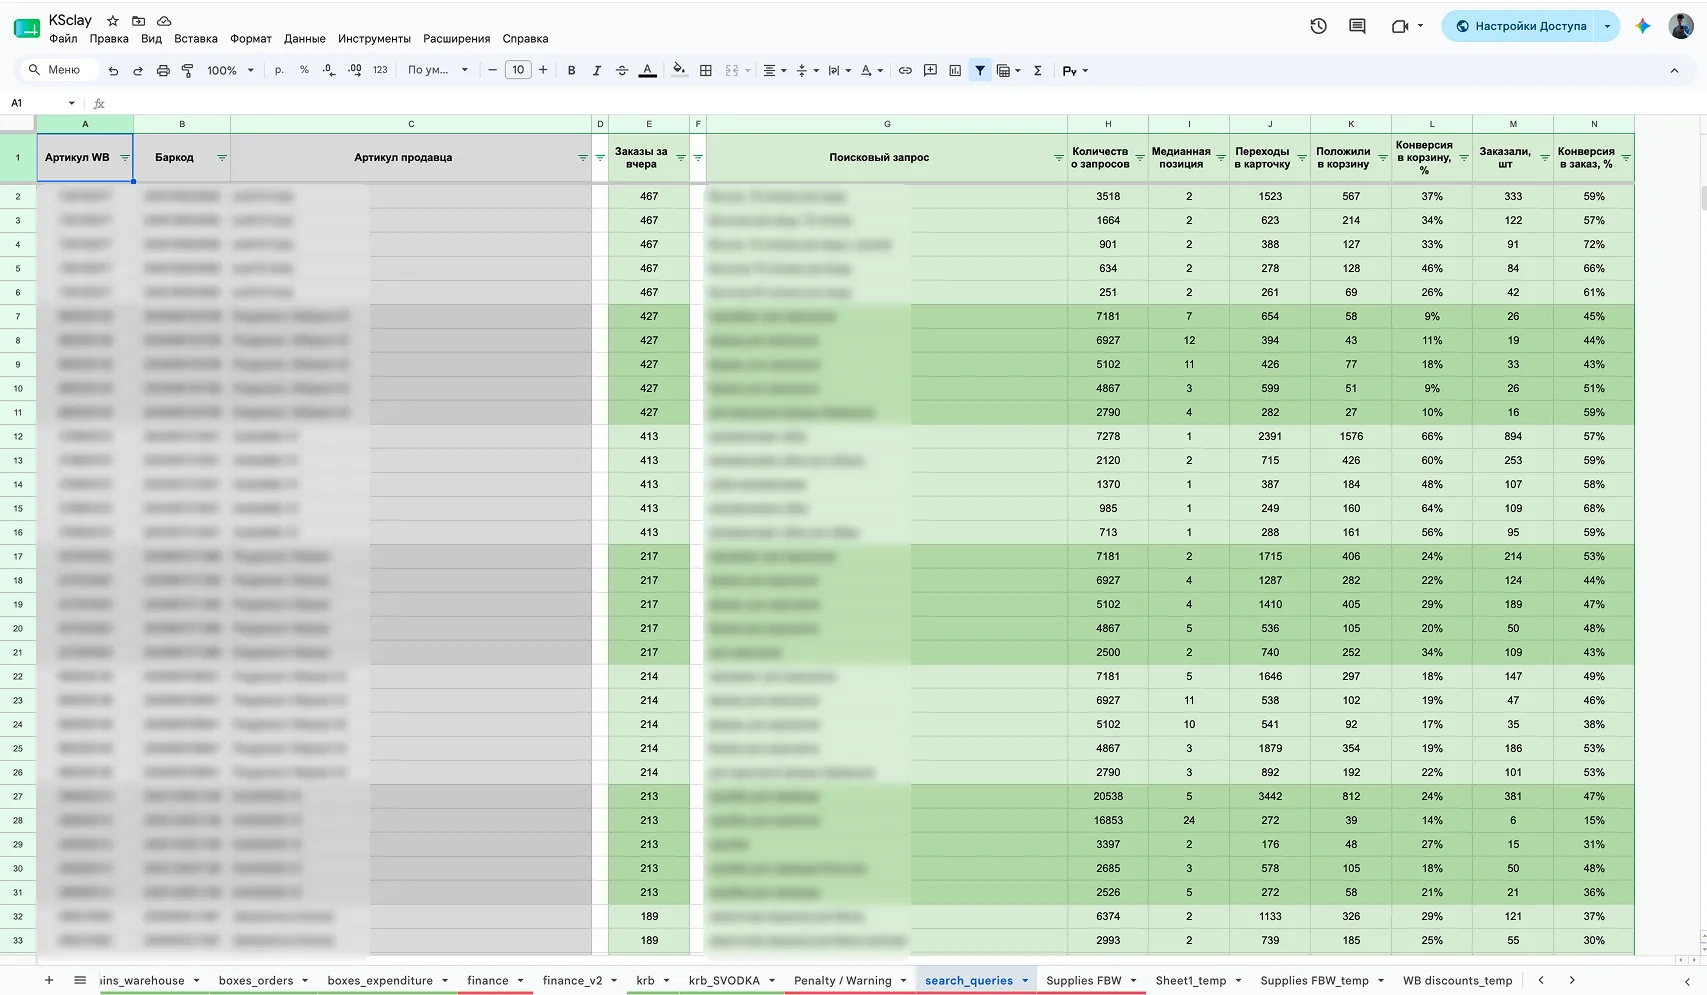This screenshot has width=1707, height=995.
Task: Open Вставка menu
Action: 196,39
